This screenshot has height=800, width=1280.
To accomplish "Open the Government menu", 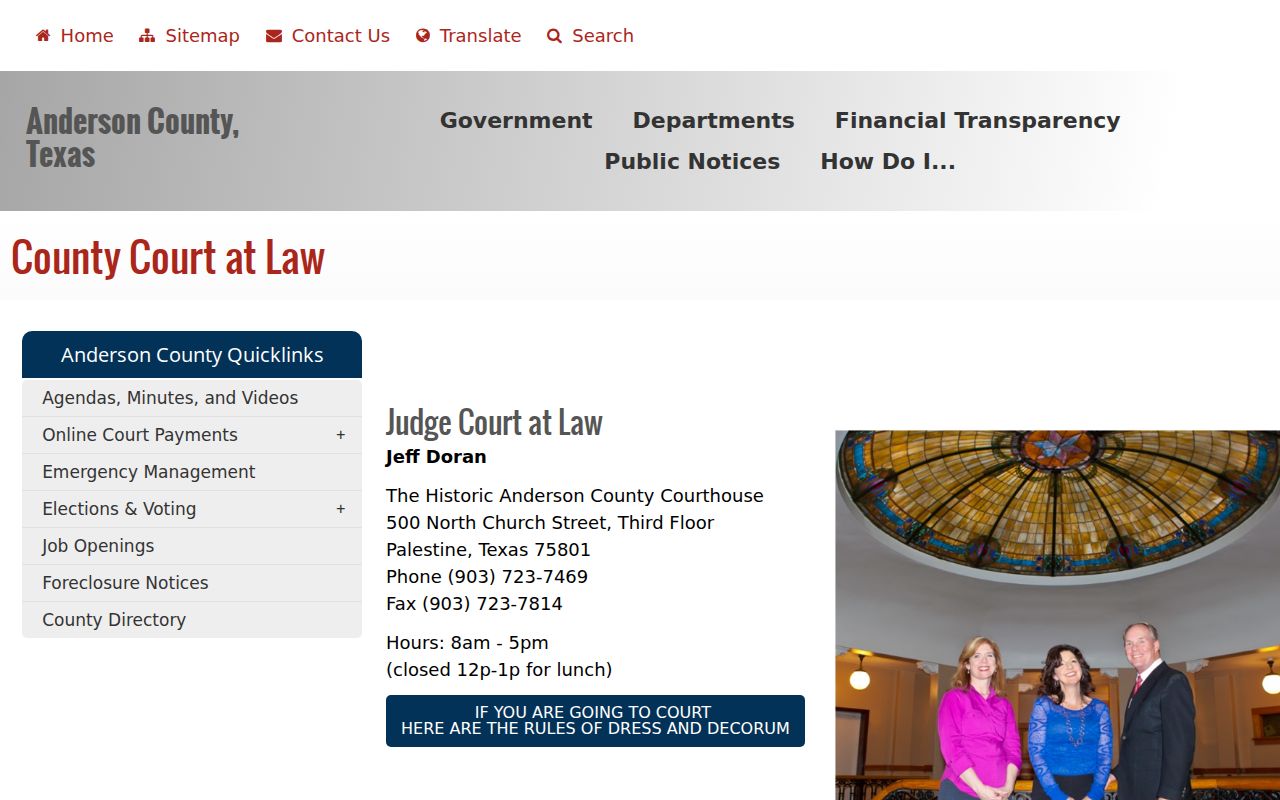I will coord(516,121).
